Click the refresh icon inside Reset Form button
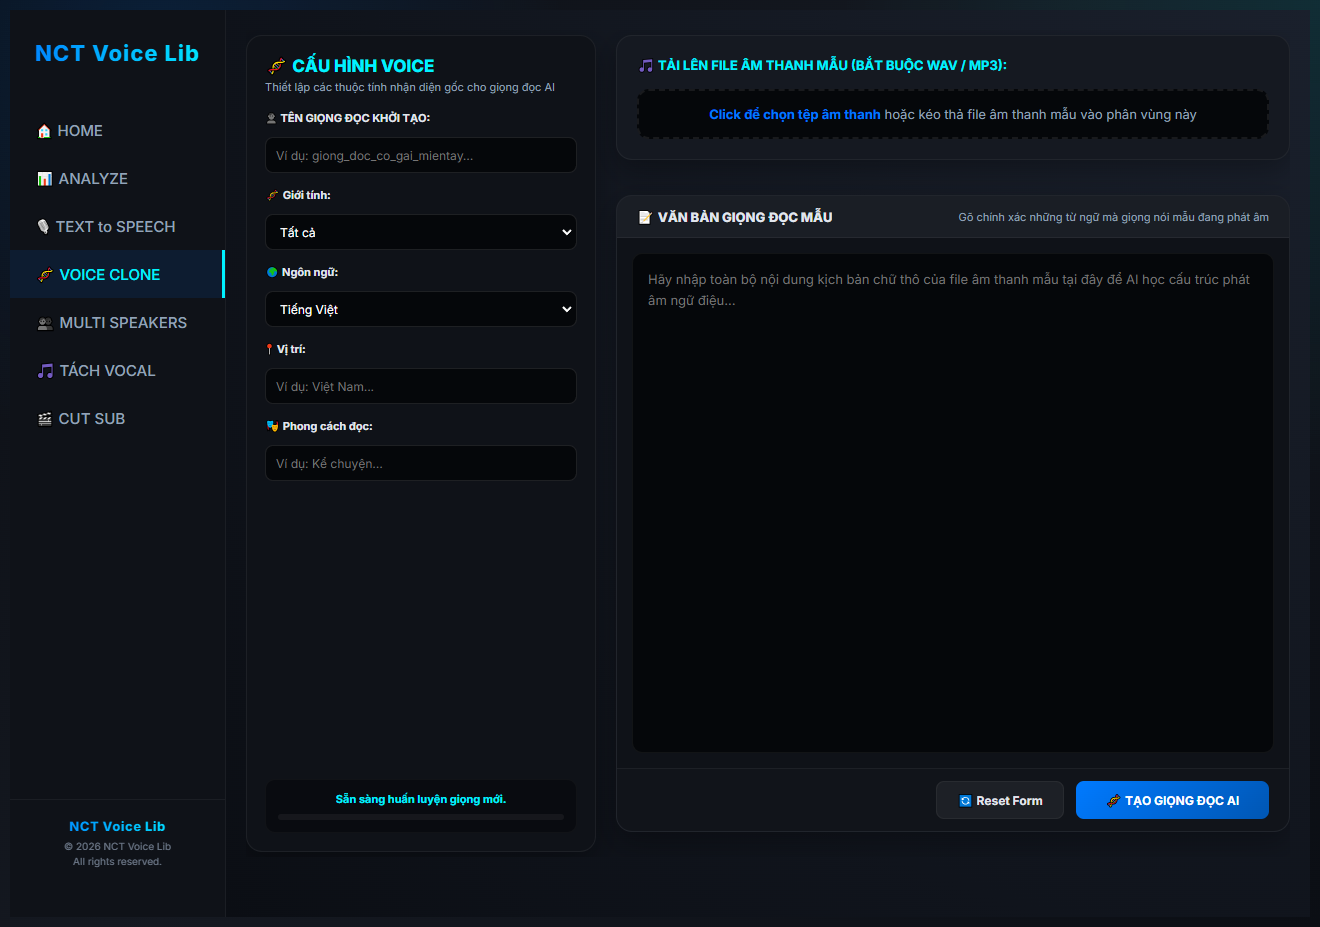This screenshot has height=927, width=1320. [965, 801]
